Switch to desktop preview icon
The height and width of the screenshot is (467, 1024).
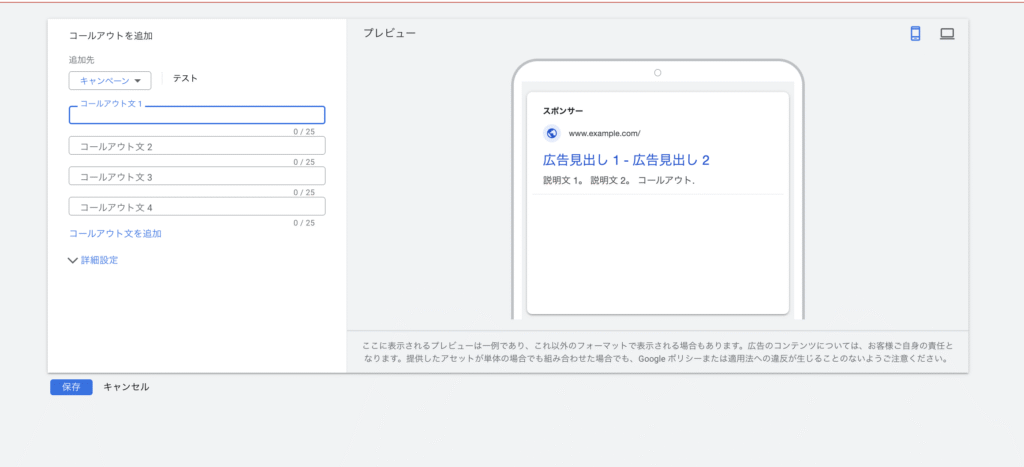pos(947,34)
